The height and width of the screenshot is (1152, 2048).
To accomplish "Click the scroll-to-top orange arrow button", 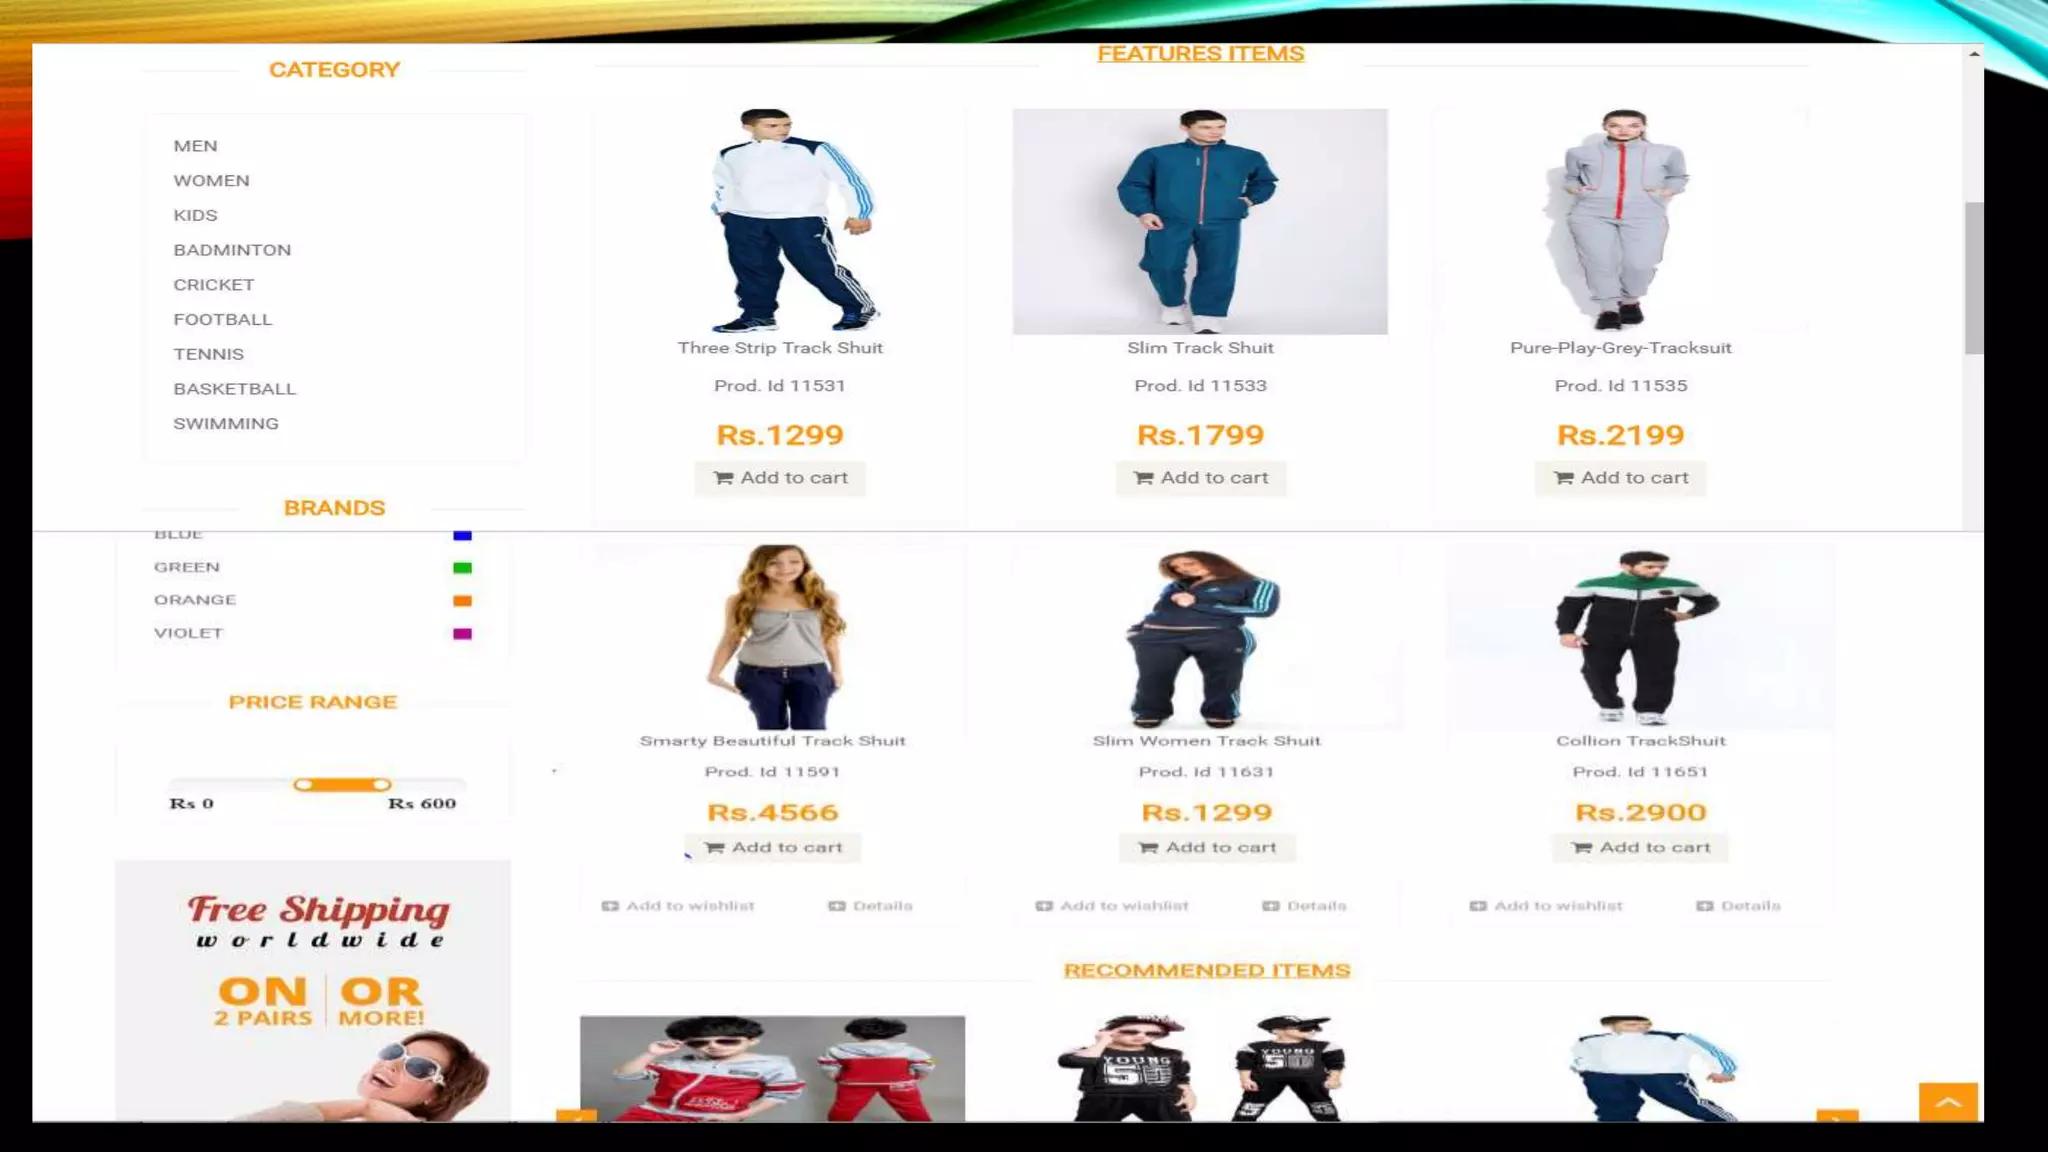I will click(1948, 1102).
